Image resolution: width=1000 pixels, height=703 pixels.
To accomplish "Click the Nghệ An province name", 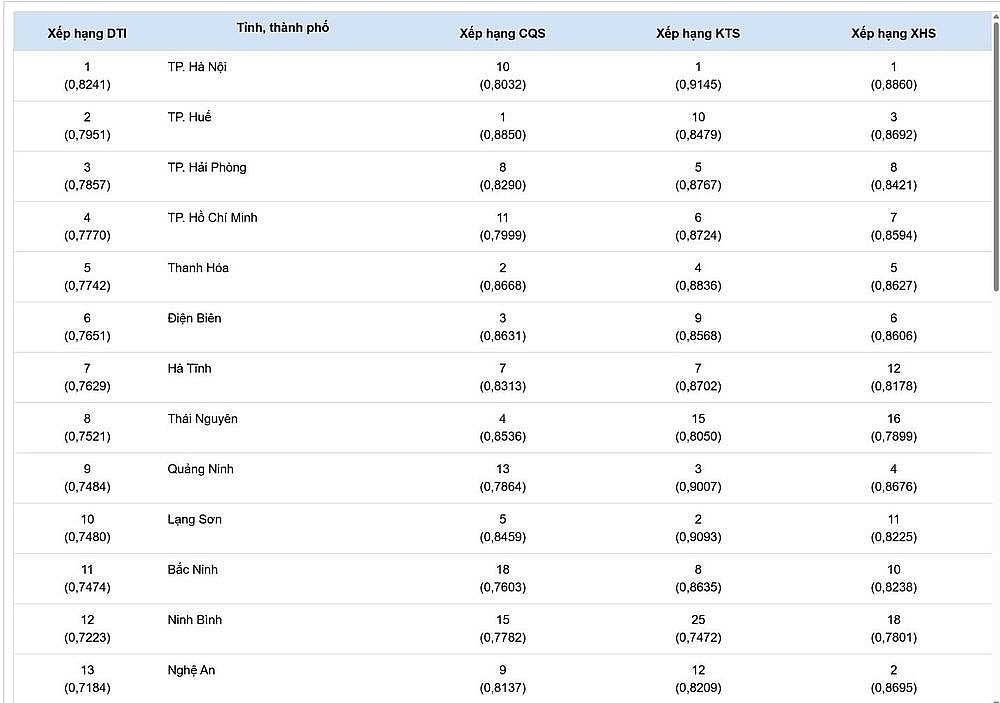I will pos(191,670).
